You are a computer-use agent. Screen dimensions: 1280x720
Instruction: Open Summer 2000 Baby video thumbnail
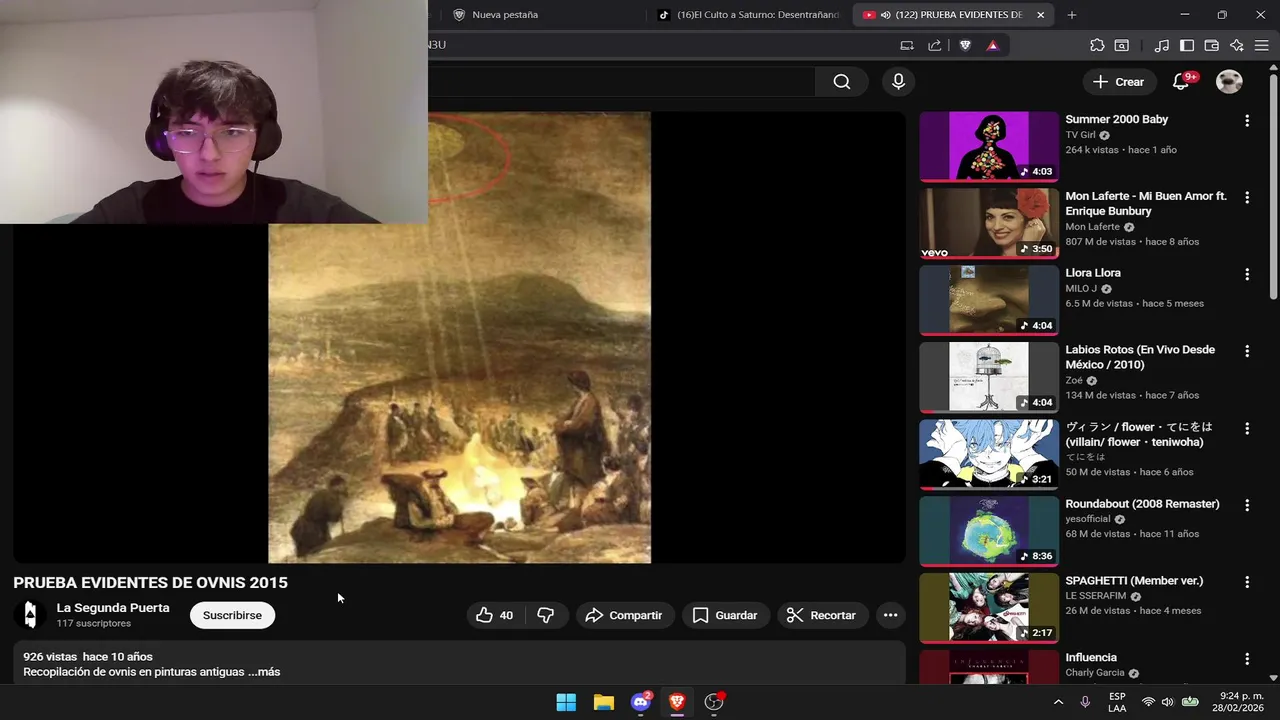pyautogui.click(x=989, y=146)
